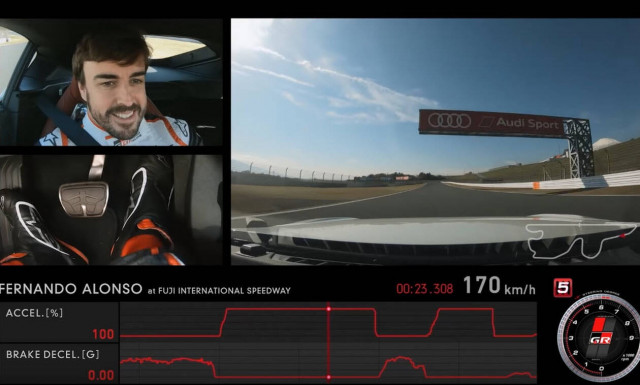Click the tachometer dial
640x385 pixels.
pyautogui.click(x=599, y=337)
